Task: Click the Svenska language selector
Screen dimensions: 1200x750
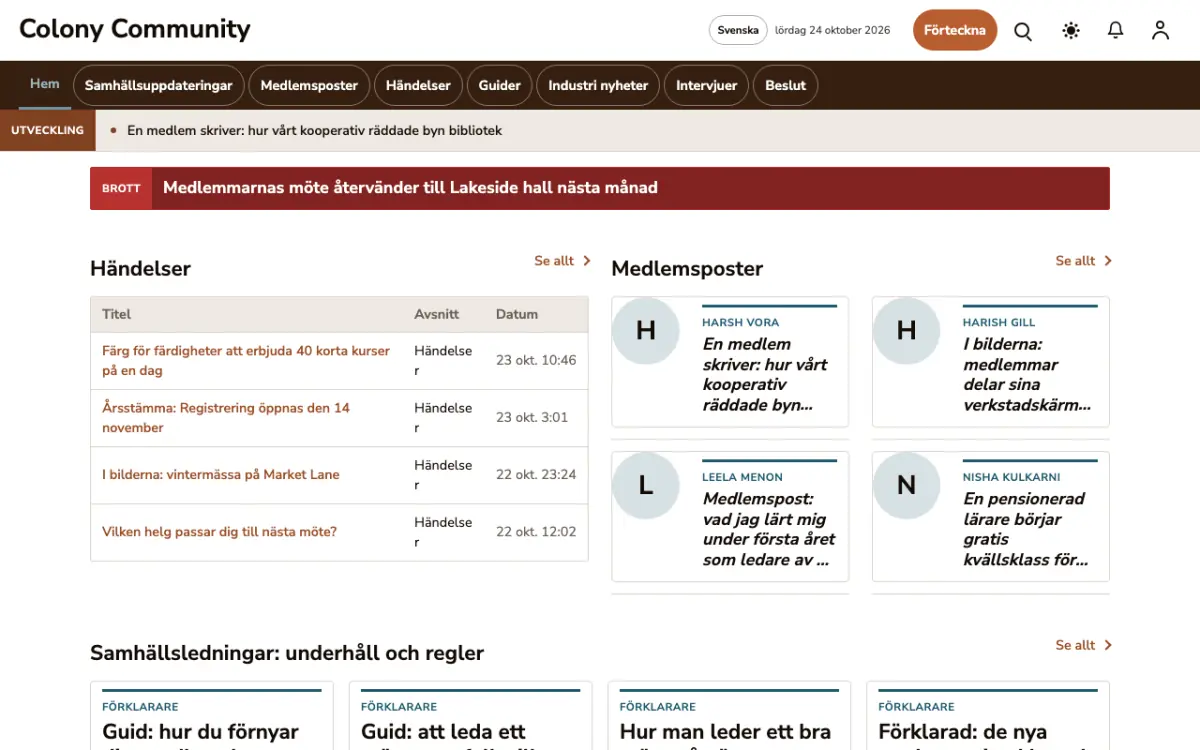Action: pyautogui.click(x=738, y=30)
